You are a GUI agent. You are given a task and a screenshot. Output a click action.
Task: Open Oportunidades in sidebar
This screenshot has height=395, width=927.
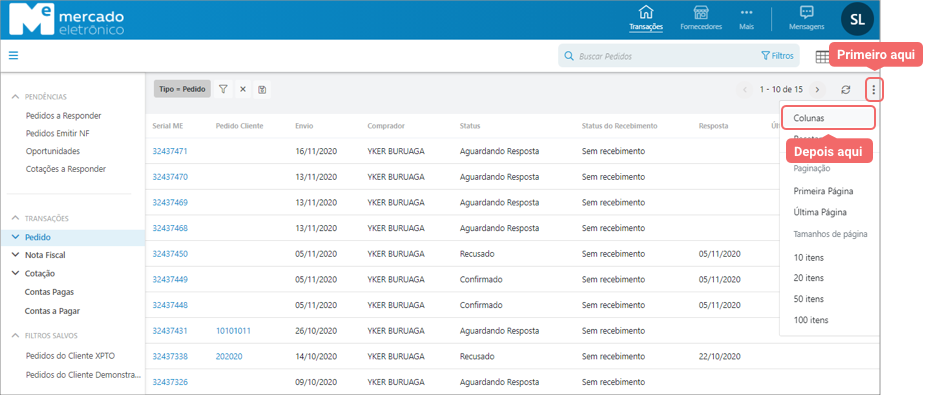coord(53,151)
